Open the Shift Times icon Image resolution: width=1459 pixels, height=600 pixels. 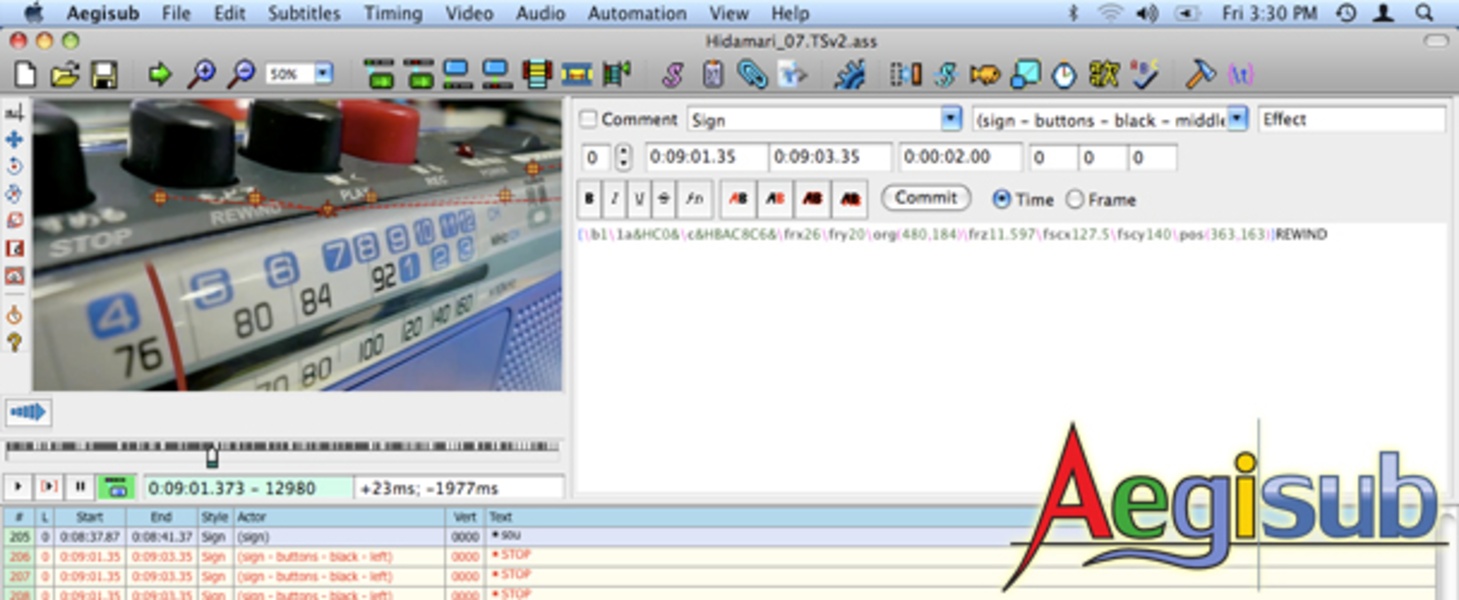(x=906, y=74)
